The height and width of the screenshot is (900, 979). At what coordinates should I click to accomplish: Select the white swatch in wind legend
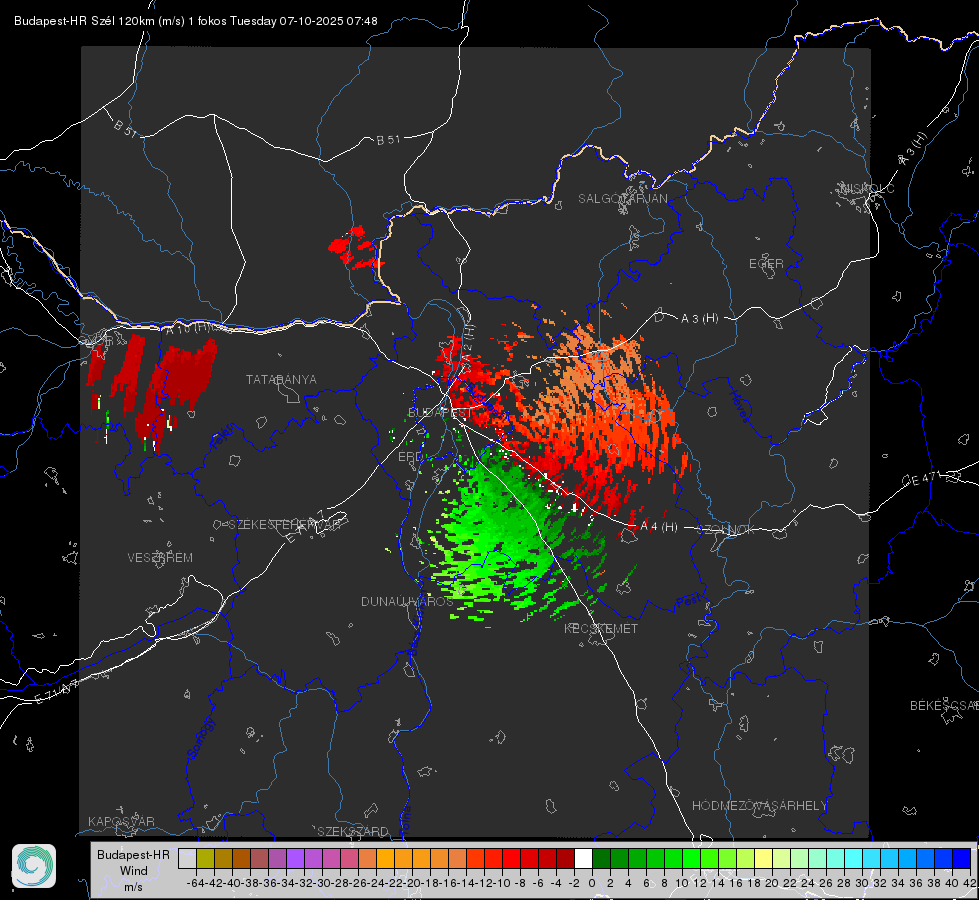click(583, 859)
